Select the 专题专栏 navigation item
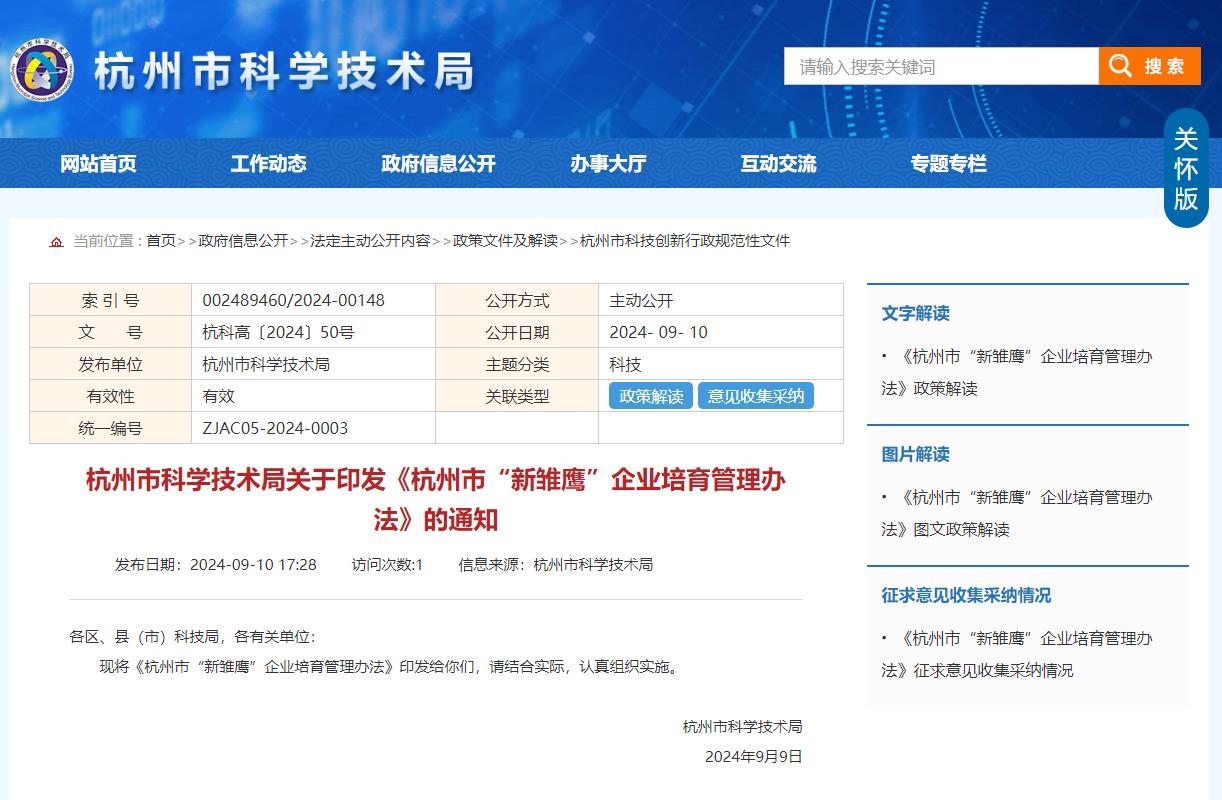Image resolution: width=1222 pixels, height=800 pixels. pos(948,163)
